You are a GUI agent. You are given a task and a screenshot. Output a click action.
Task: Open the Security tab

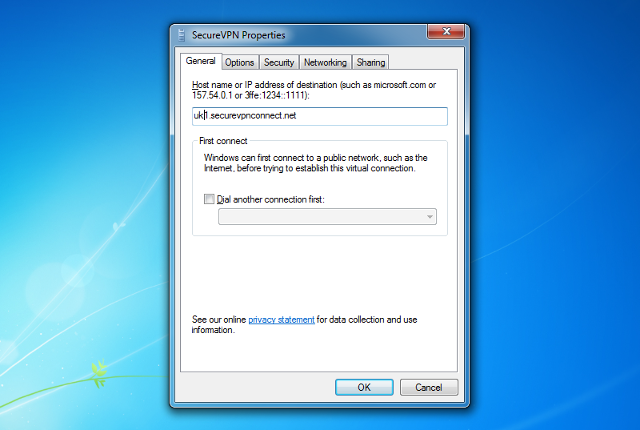coord(279,62)
